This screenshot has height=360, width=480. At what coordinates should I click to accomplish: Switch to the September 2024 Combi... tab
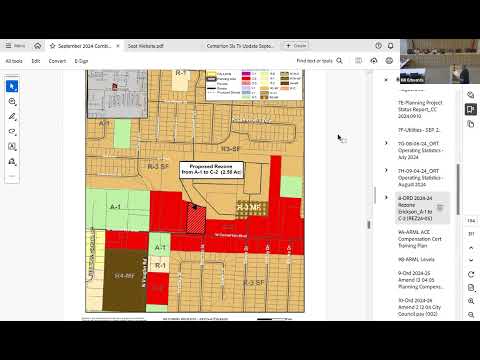(x=84, y=46)
